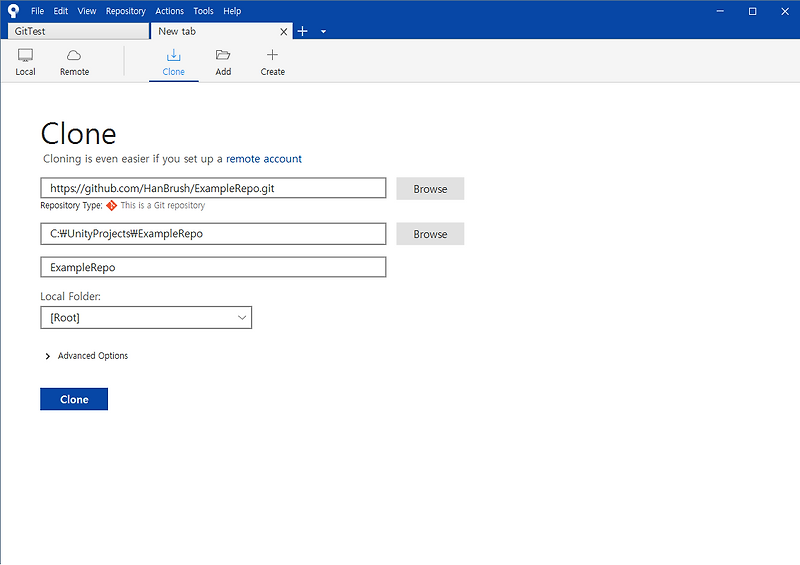Click the ExampleRepo name field
Image resolution: width=800 pixels, height=565 pixels.
pyautogui.click(x=213, y=267)
